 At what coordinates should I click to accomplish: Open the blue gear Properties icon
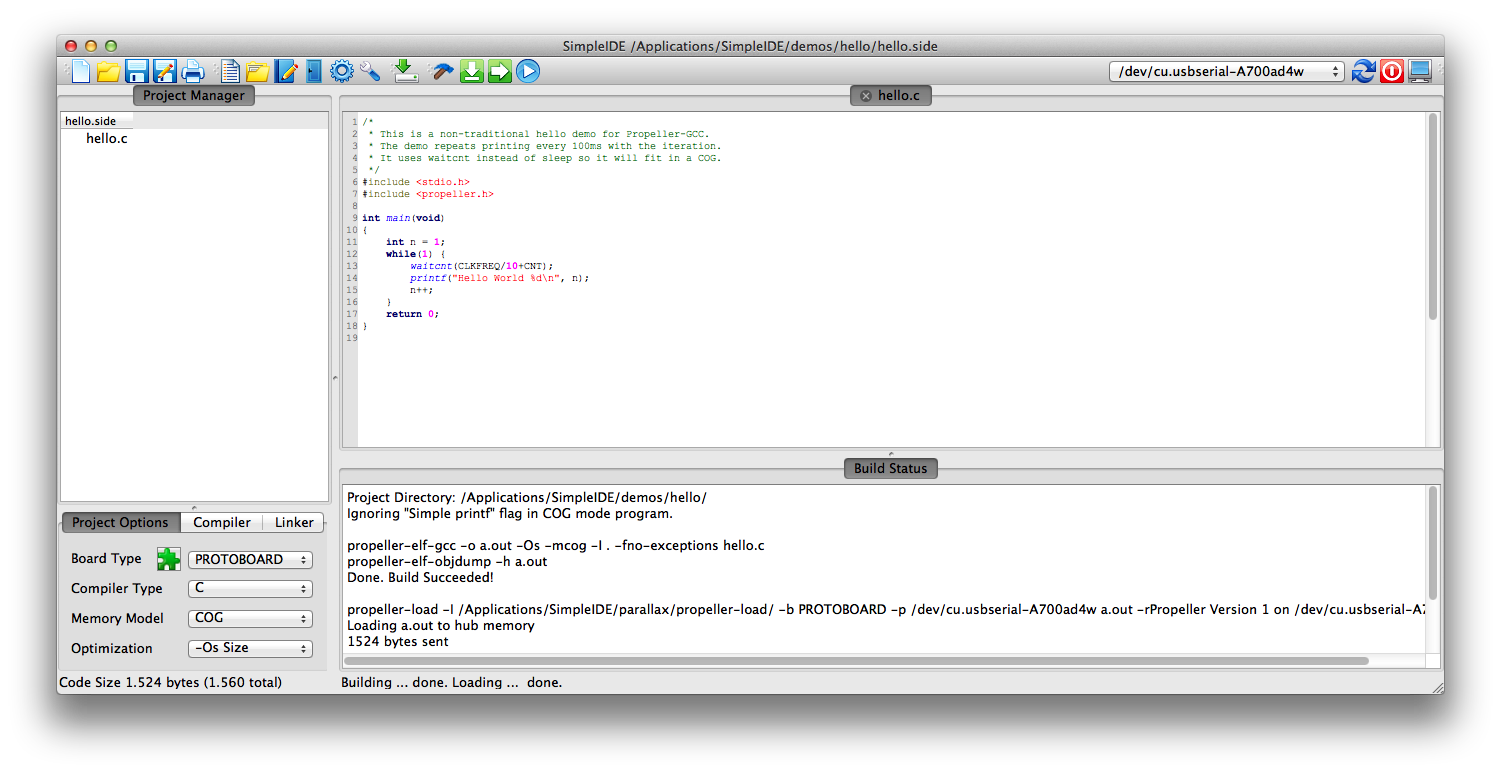(x=342, y=71)
